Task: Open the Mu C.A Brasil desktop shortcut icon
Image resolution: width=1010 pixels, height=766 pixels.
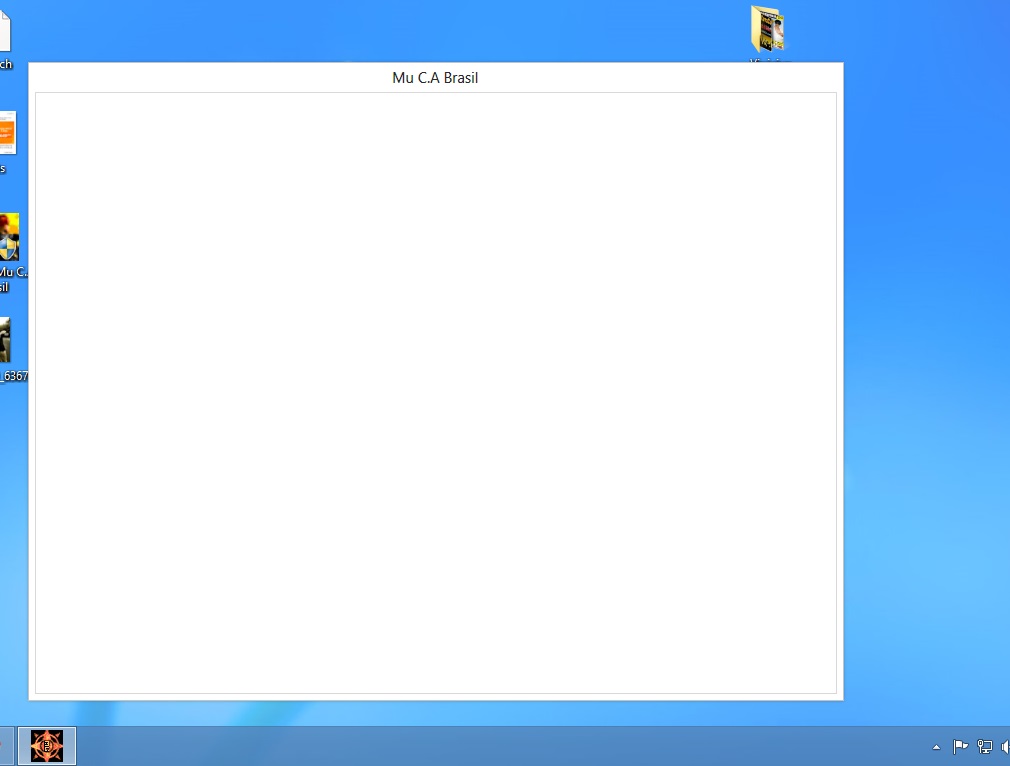Action: (x=9, y=237)
